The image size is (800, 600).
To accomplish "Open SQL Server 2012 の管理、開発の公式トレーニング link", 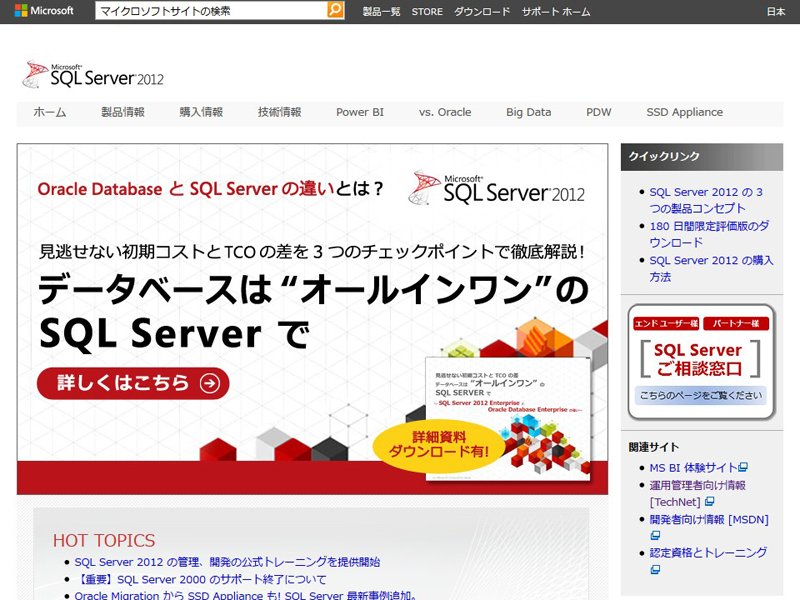I will [x=227, y=562].
